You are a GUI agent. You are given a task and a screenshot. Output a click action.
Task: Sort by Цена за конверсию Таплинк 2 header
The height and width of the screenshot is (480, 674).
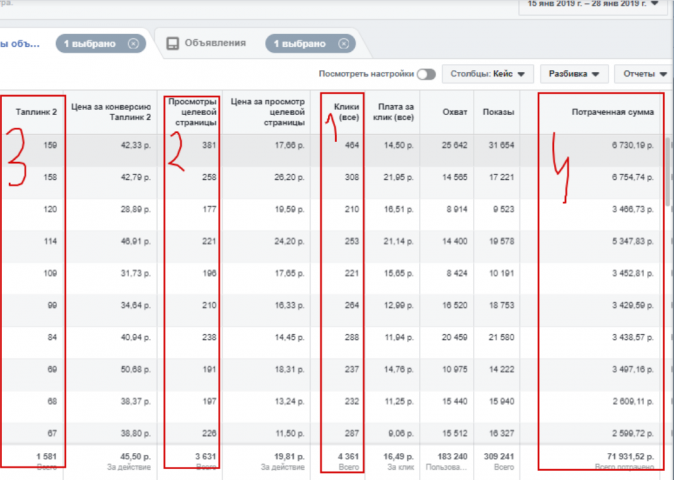(111, 112)
